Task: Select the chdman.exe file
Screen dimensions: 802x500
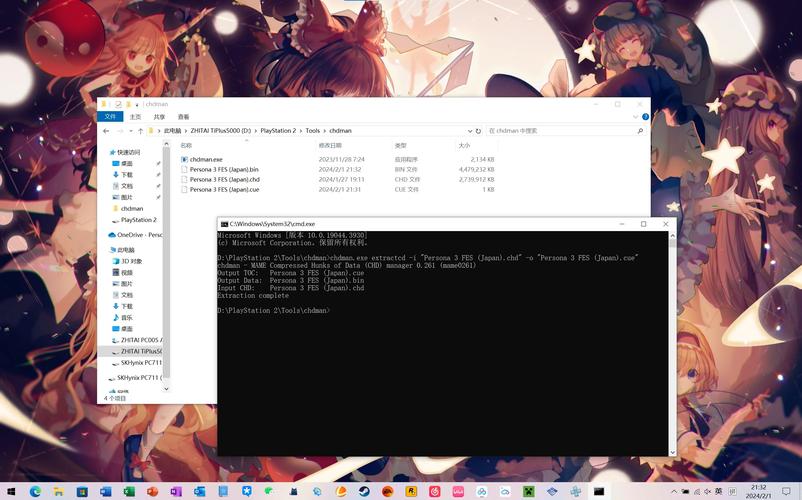Action: click(x=206, y=160)
